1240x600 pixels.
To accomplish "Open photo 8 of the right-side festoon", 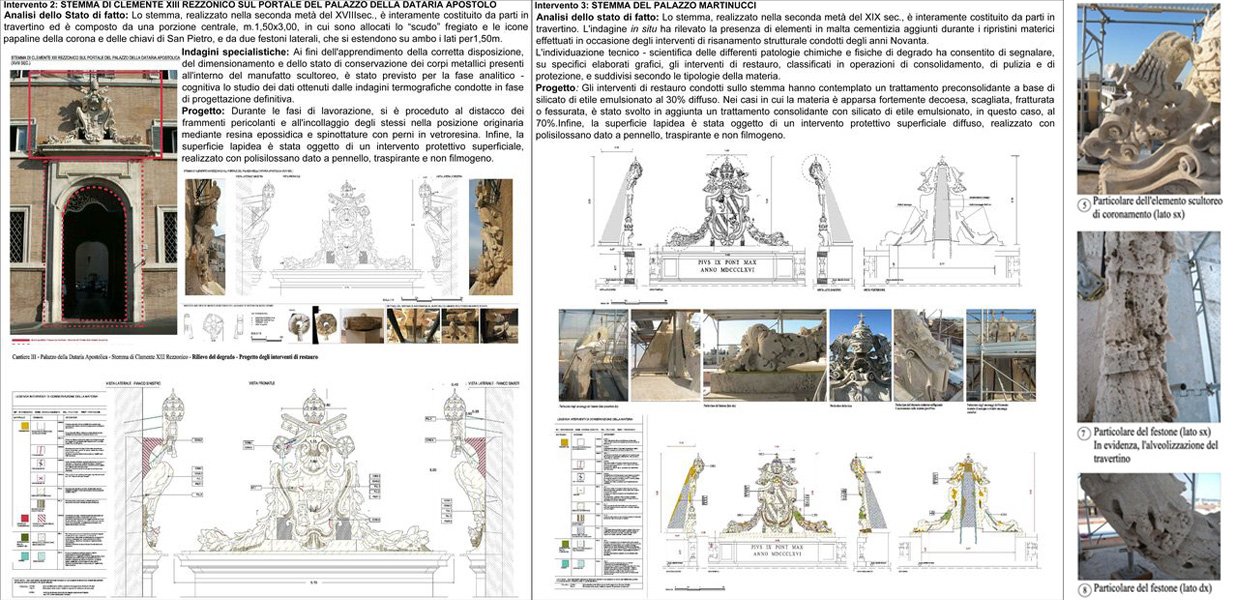I will point(1148,526).
